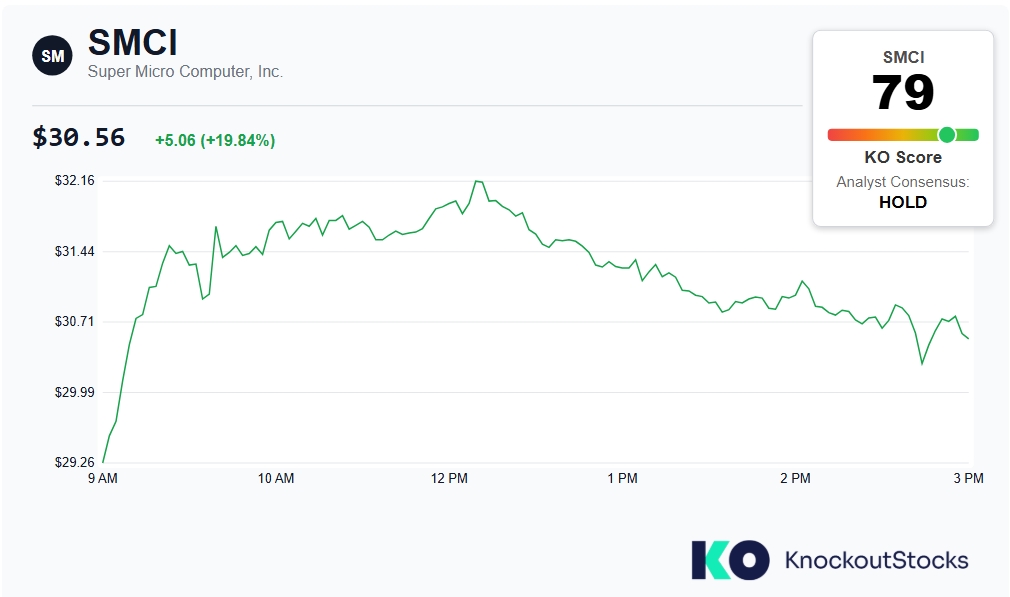This screenshot has height=597, width=1010.
Task: Click the 3 PM time axis label
Action: 969,479
